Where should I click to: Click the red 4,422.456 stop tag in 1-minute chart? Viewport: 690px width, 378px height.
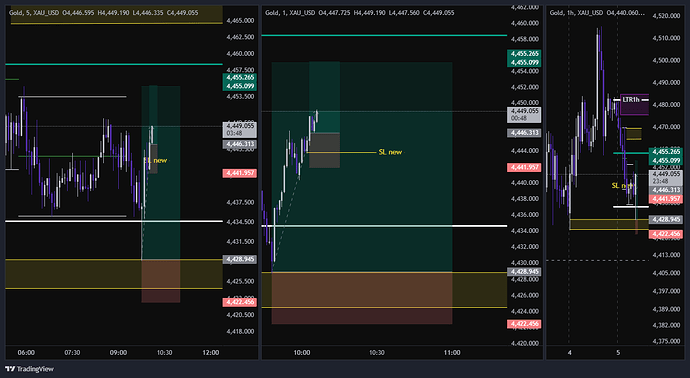click(x=524, y=324)
